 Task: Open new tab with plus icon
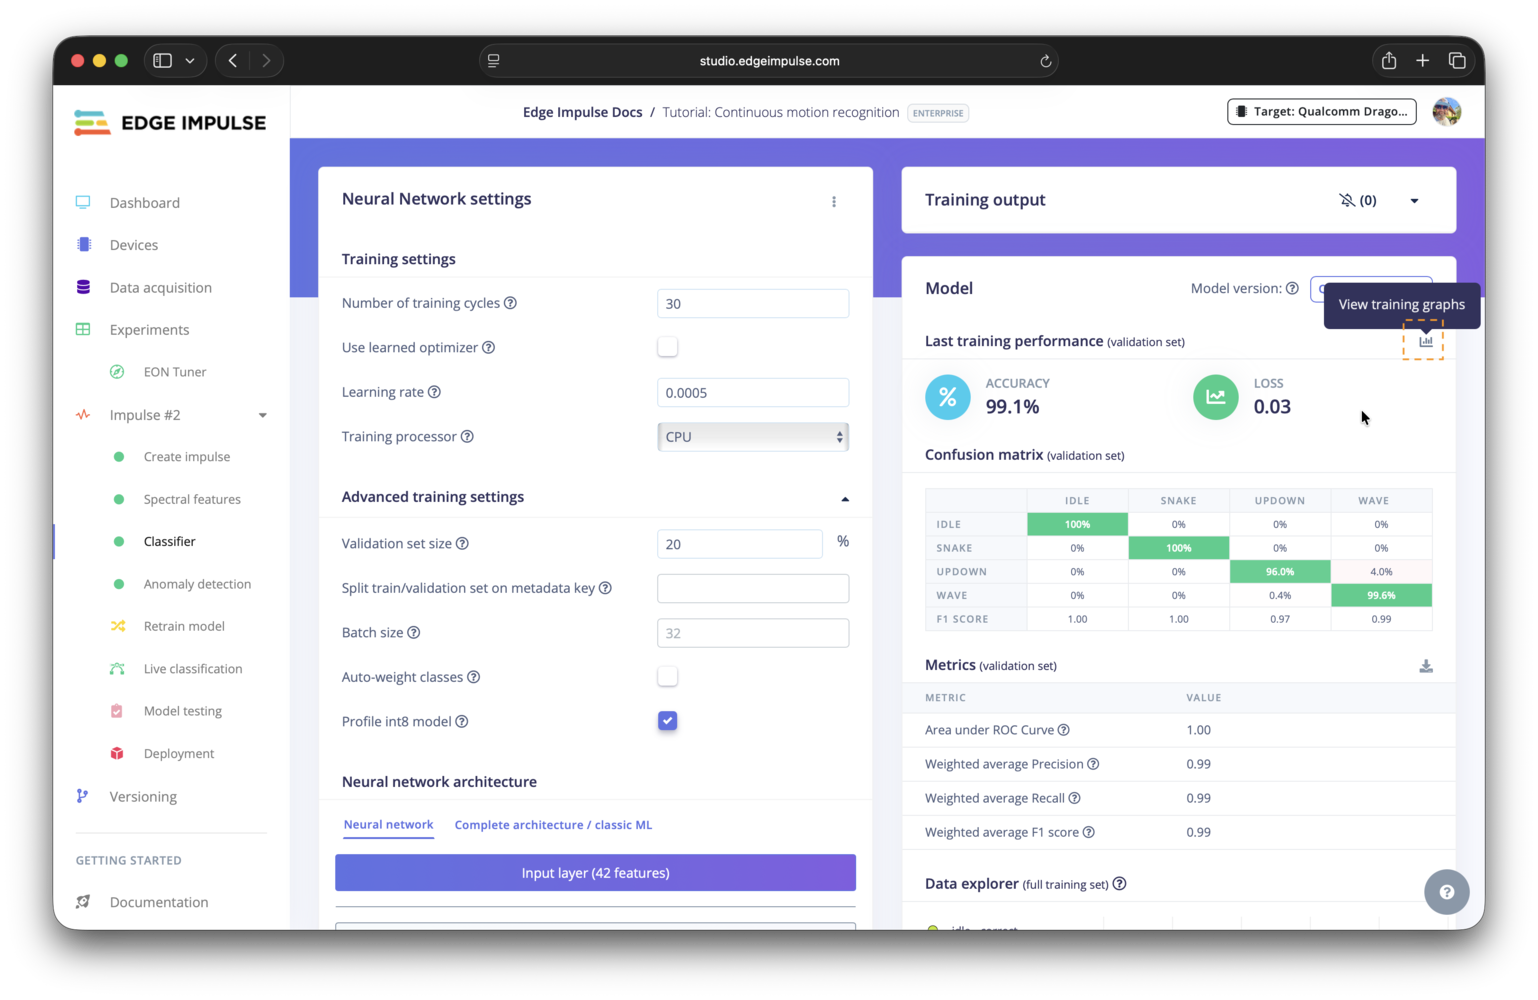(x=1422, y=61)
